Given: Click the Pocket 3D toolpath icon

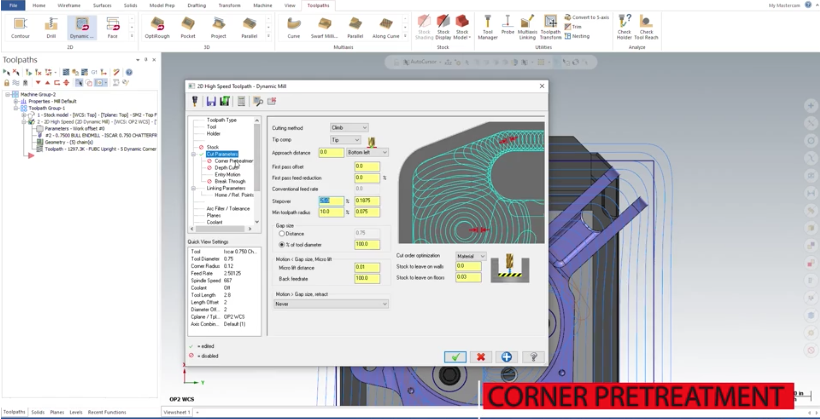Looking at the screenshot, I should point(188,28).
